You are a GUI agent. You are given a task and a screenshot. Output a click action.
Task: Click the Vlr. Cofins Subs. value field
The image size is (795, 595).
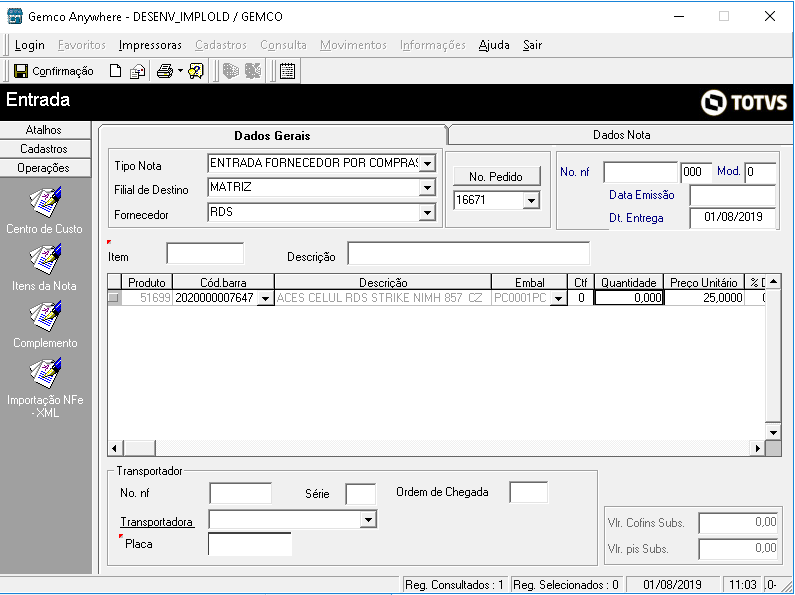point(738,523)
